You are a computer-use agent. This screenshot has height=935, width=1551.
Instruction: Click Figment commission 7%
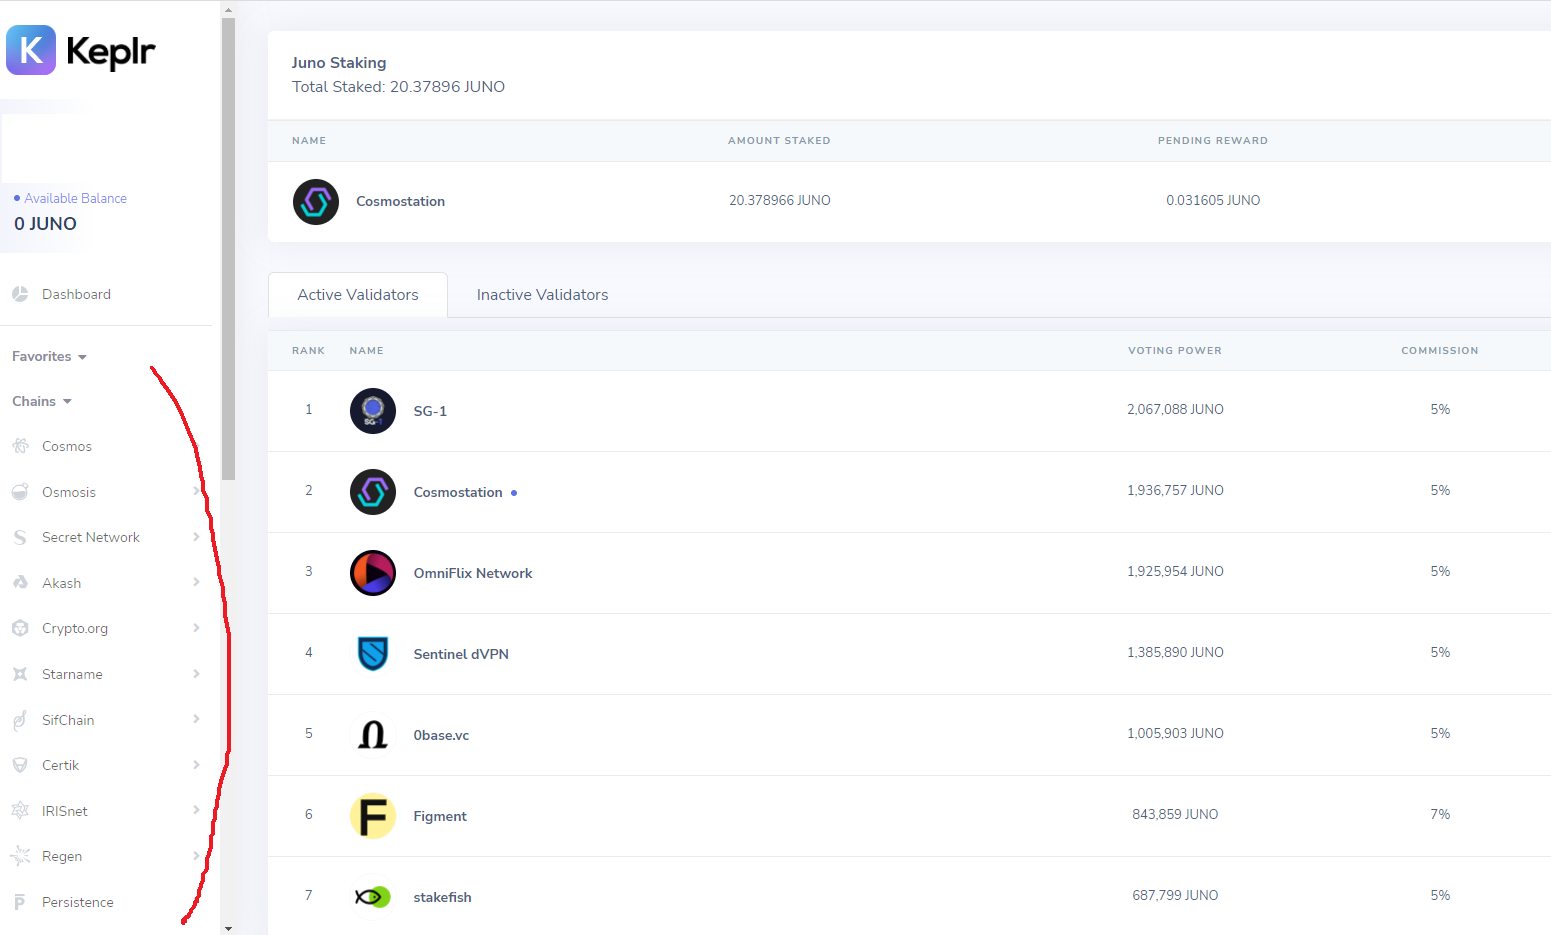click(1440, 814)
